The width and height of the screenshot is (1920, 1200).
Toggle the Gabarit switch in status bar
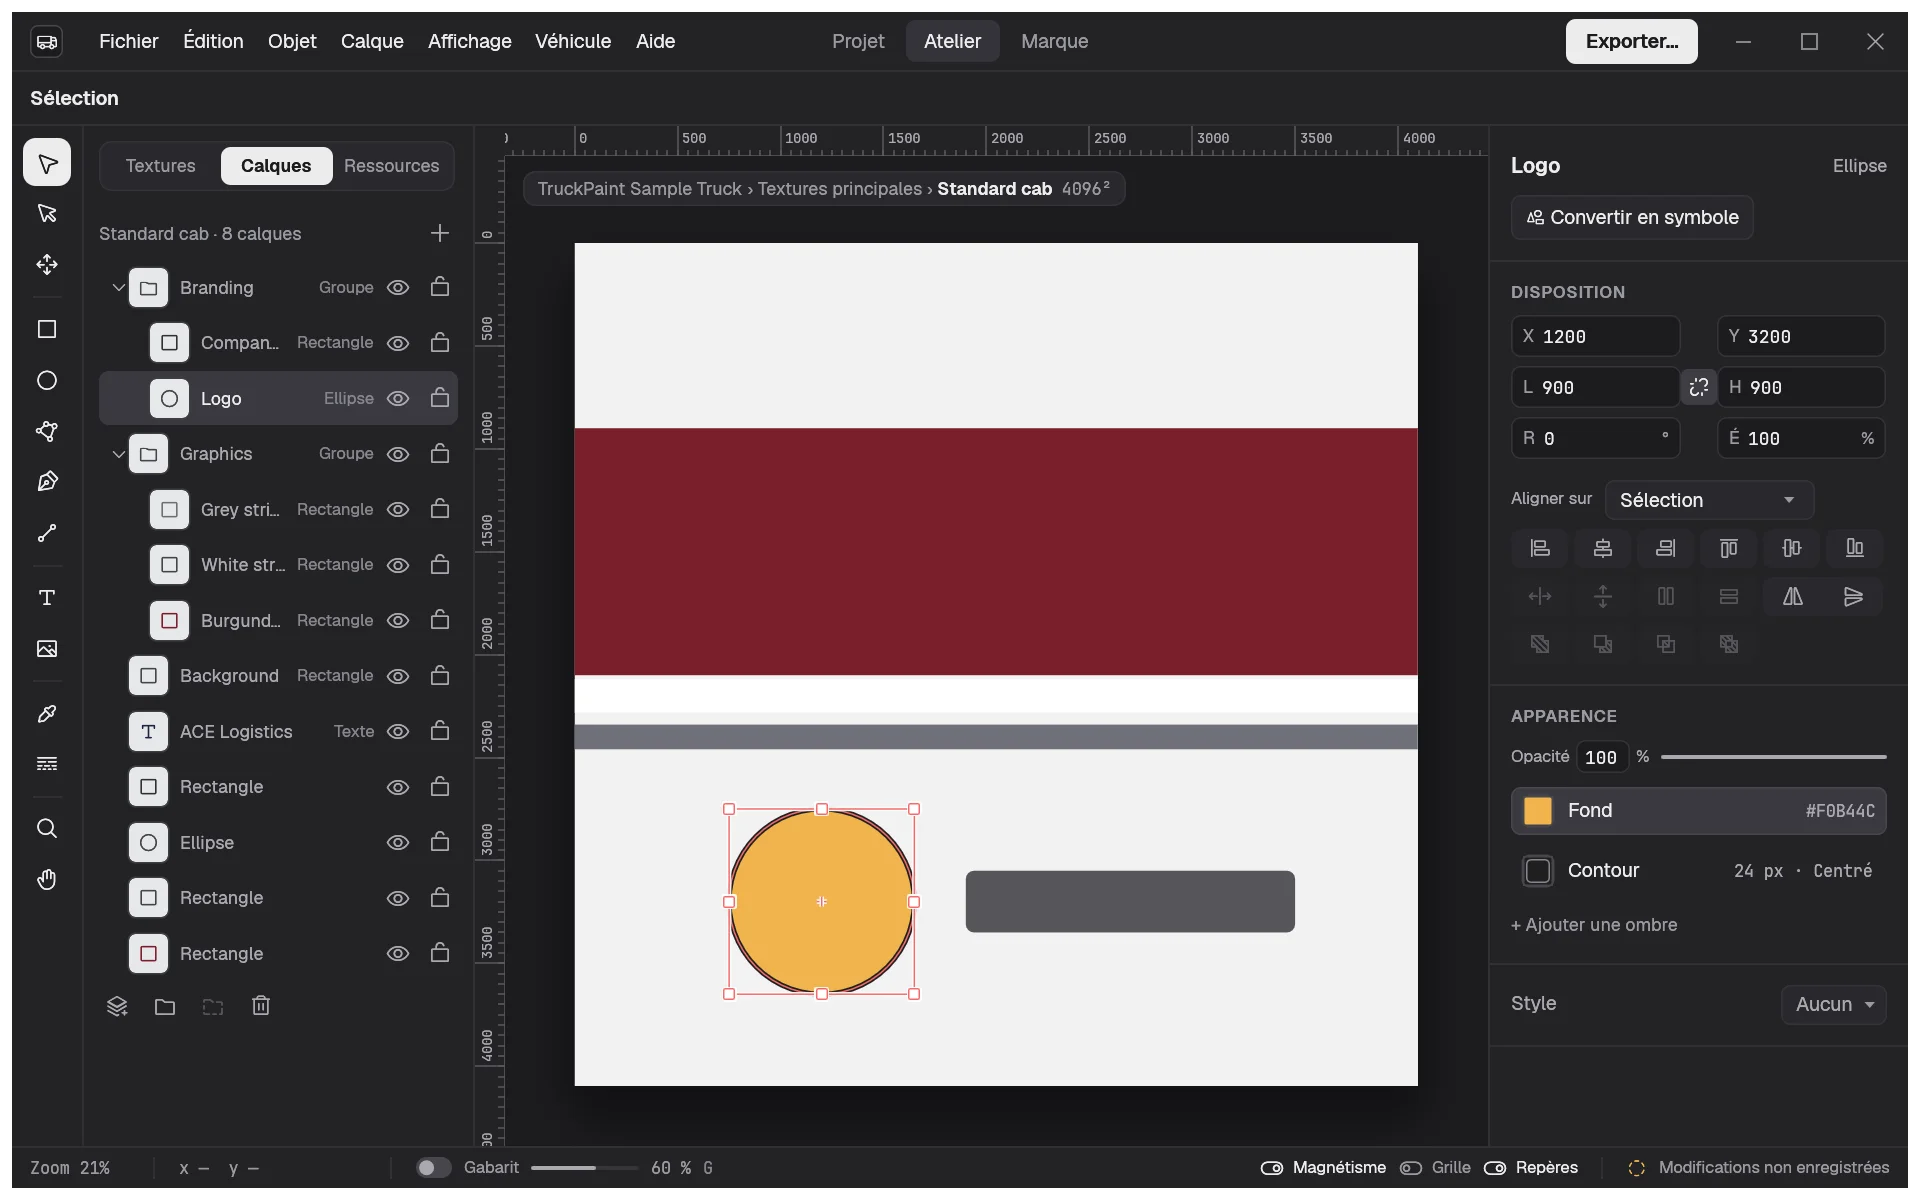click(433, 1167)
